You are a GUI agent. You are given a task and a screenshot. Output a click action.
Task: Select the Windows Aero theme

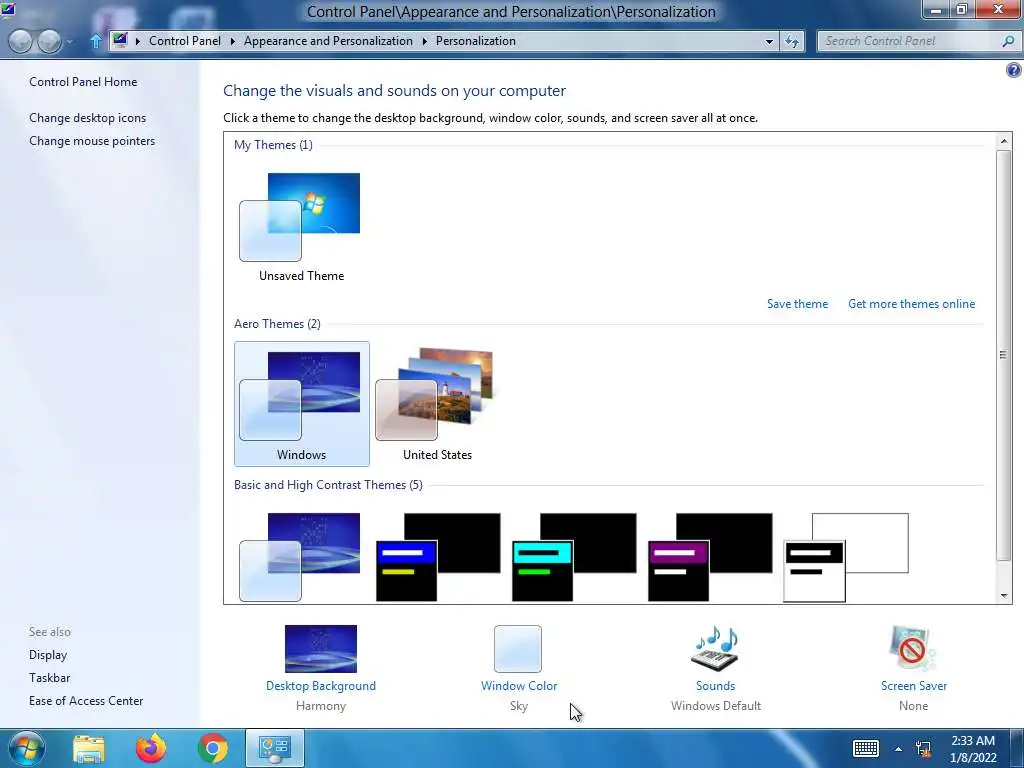tap(302, 404)
